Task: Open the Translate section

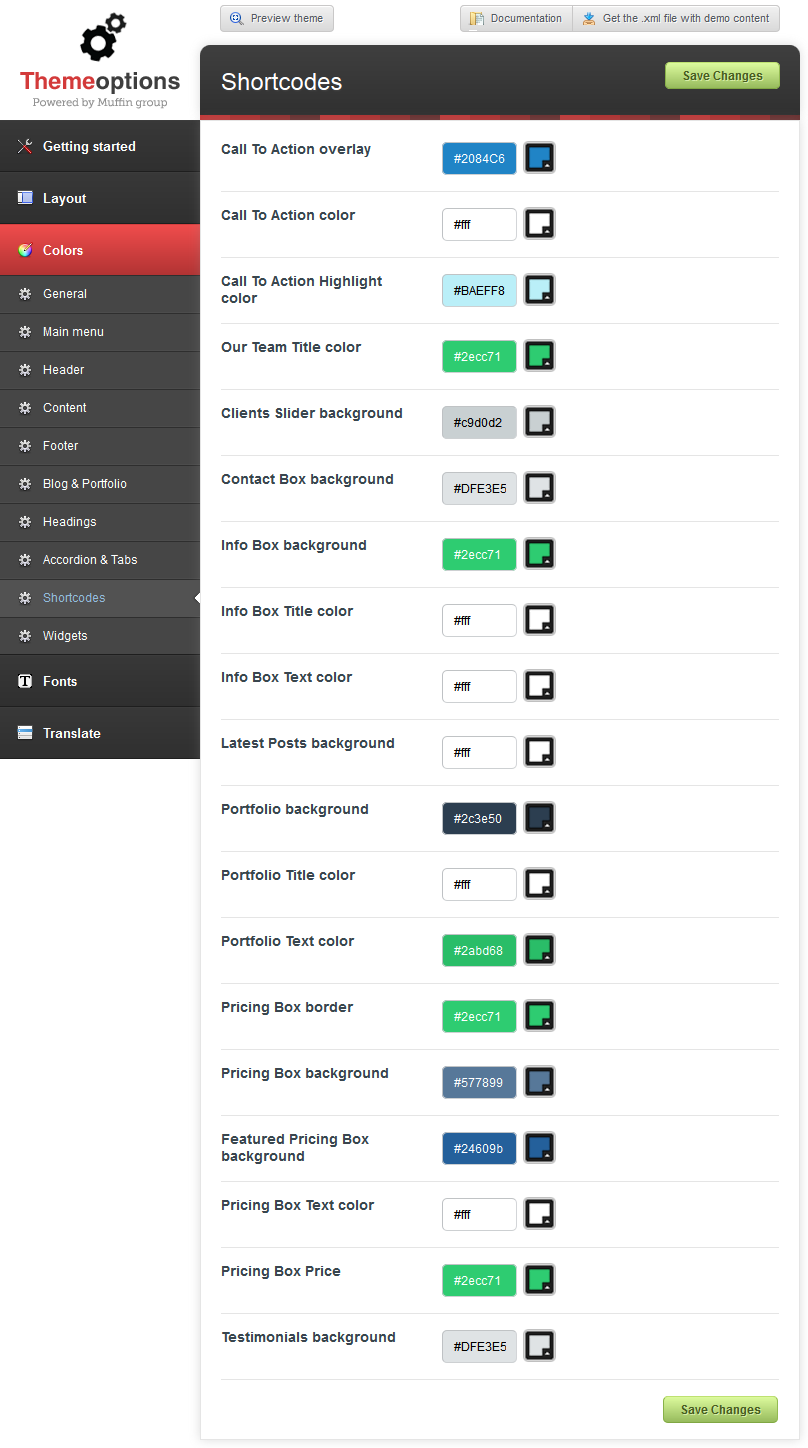Action: pyautogui.click(x=100, y=733)
